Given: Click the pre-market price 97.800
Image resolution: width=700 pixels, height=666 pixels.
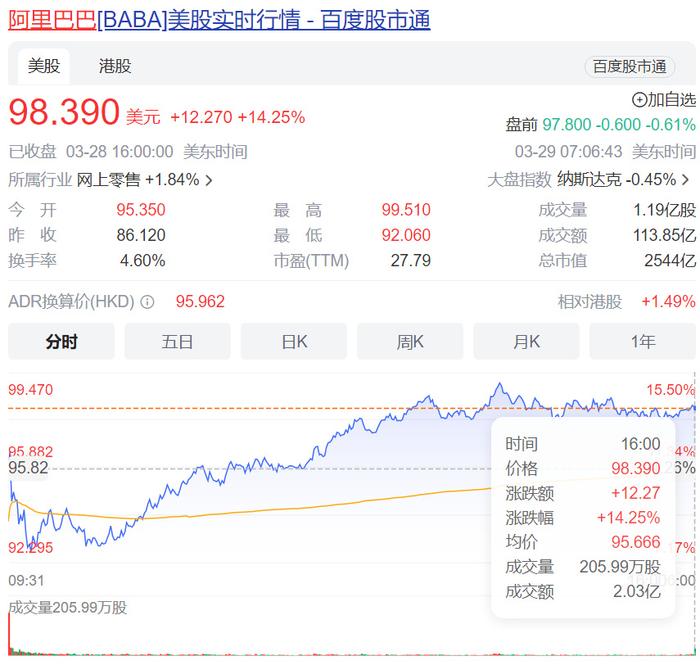Looking at the screenshot, I should tap(567, 125).
